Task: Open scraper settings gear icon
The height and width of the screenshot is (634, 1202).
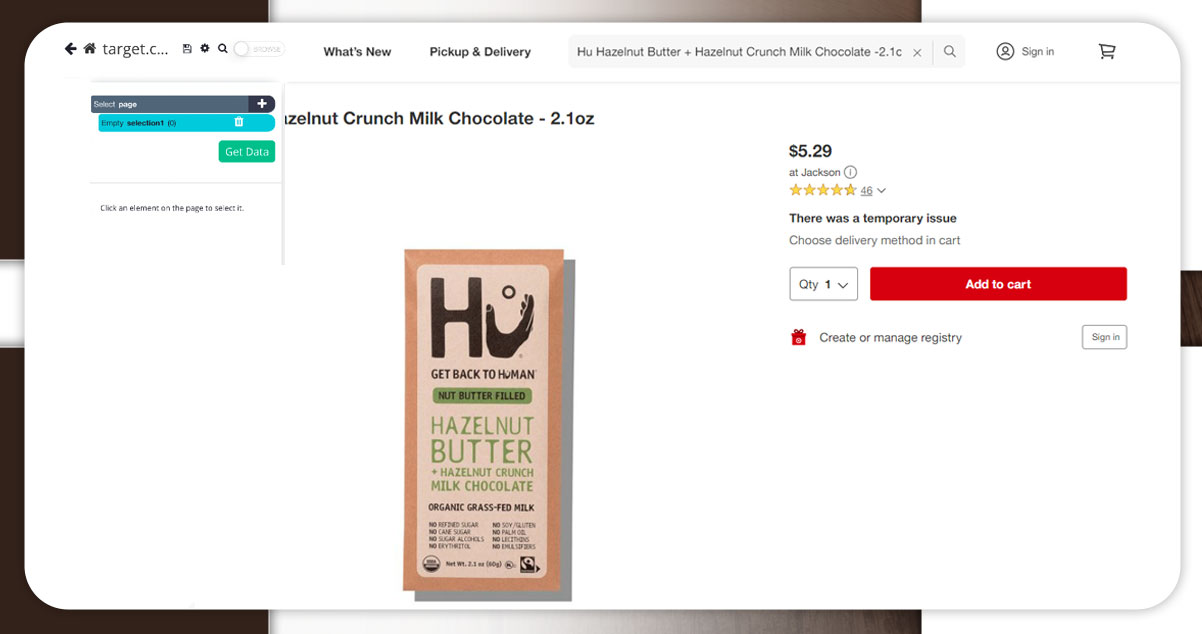Action: click(x=204, y=49)
